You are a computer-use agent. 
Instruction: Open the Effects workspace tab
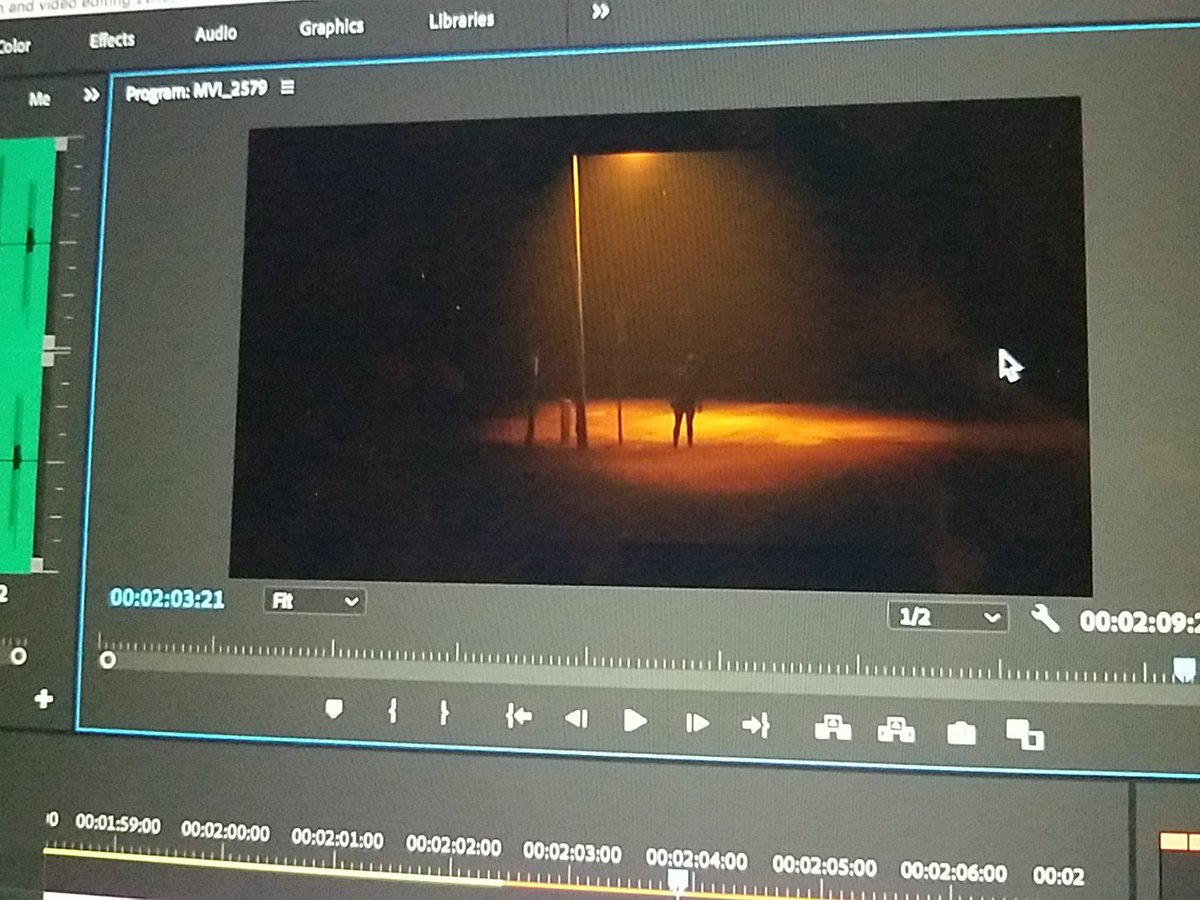[x=111, y=40]
